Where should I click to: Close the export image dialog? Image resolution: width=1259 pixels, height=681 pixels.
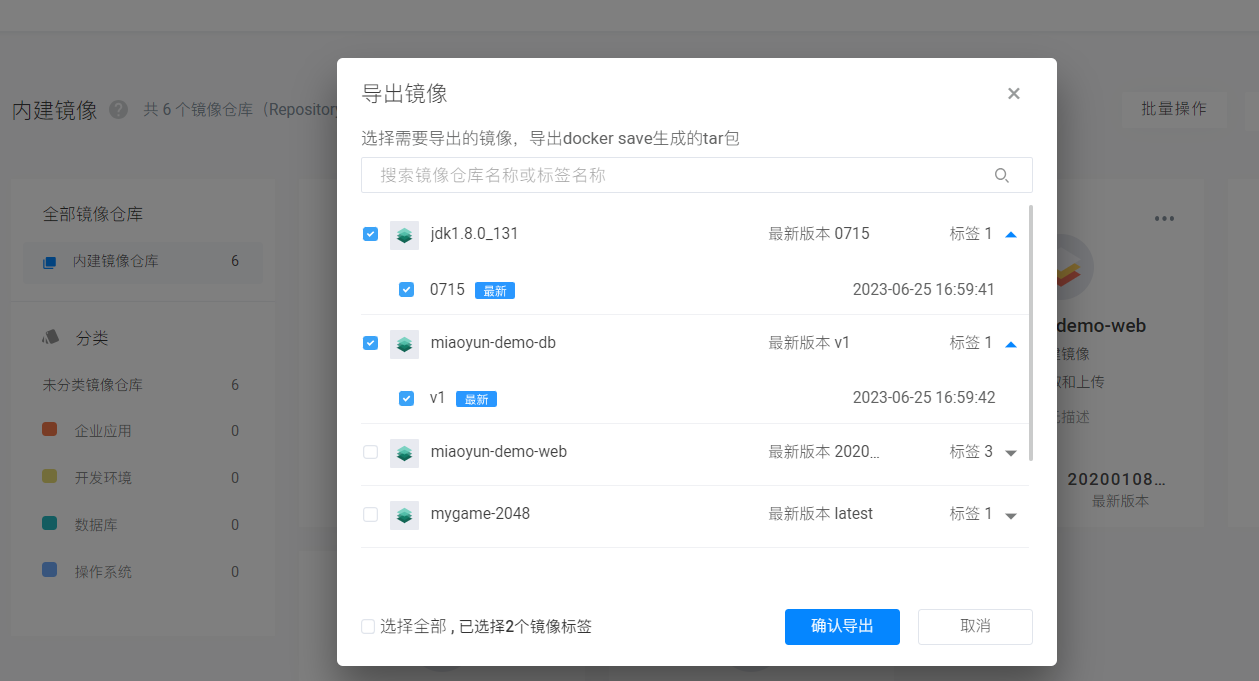pos(1013,94)
